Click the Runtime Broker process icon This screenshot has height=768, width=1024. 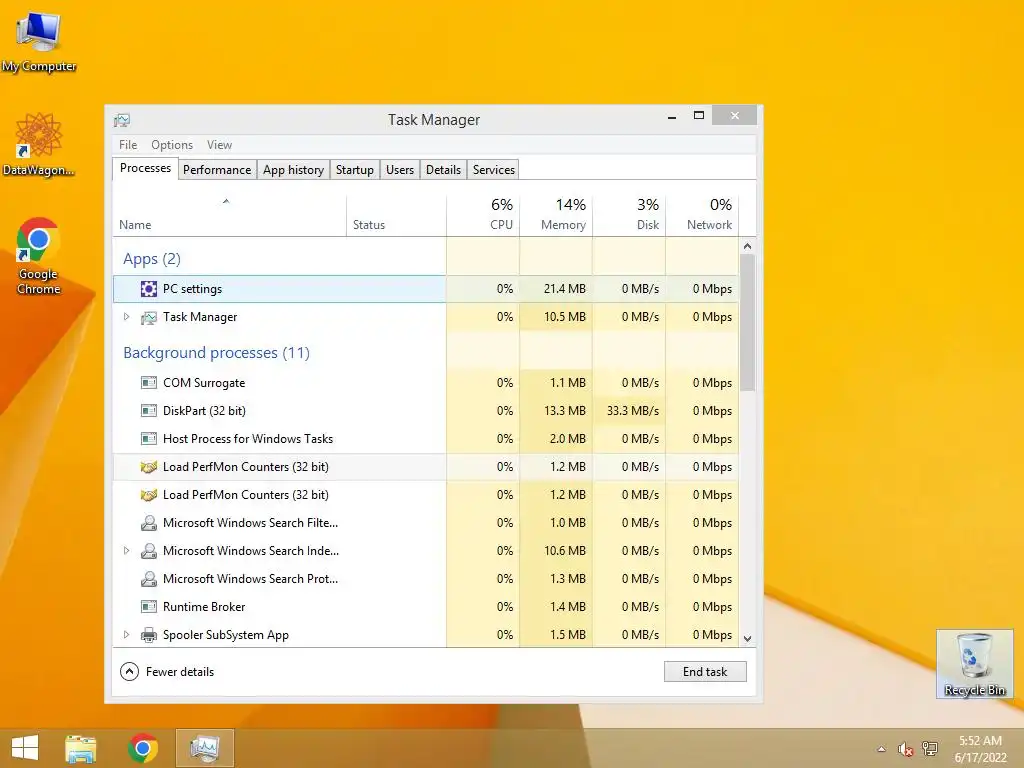tap(149, 607)
